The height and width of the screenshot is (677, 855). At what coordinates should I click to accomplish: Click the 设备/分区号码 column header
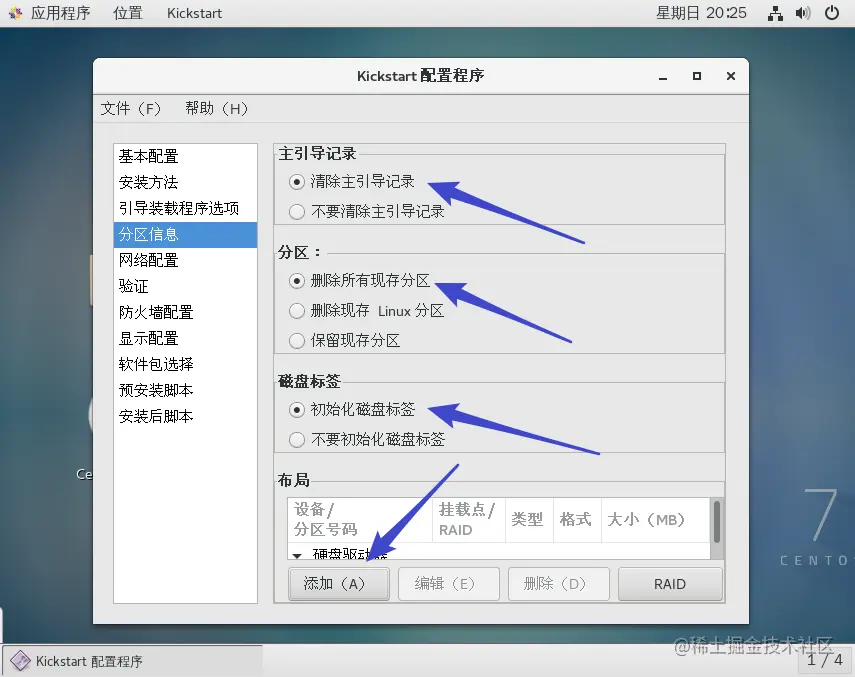(360, 519)
